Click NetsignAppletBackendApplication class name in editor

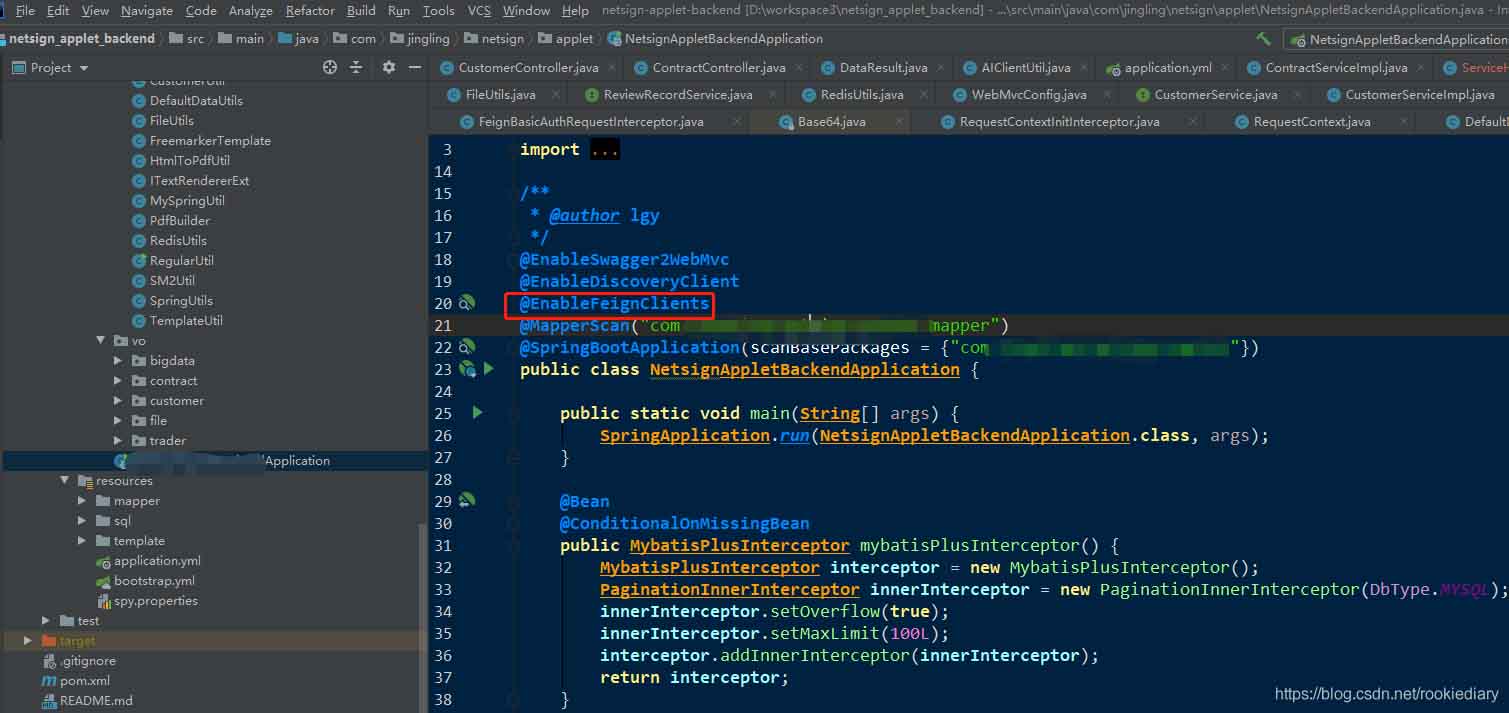click(x=804, y=370)
